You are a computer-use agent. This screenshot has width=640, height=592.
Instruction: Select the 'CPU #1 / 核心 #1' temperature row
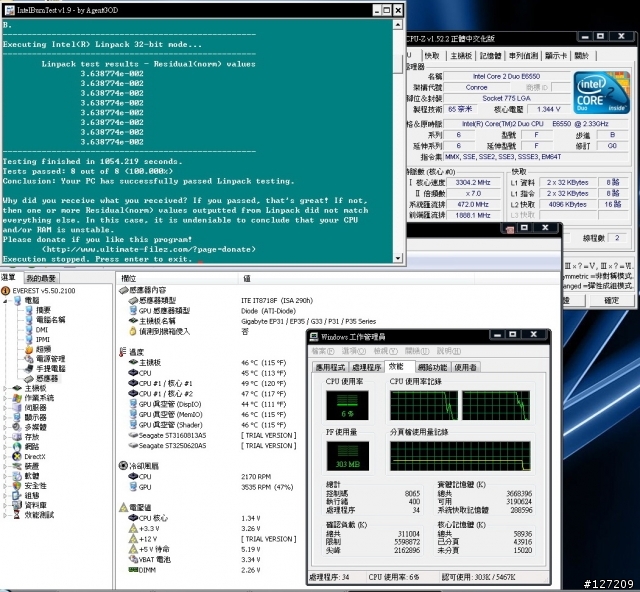coord(208,383)
